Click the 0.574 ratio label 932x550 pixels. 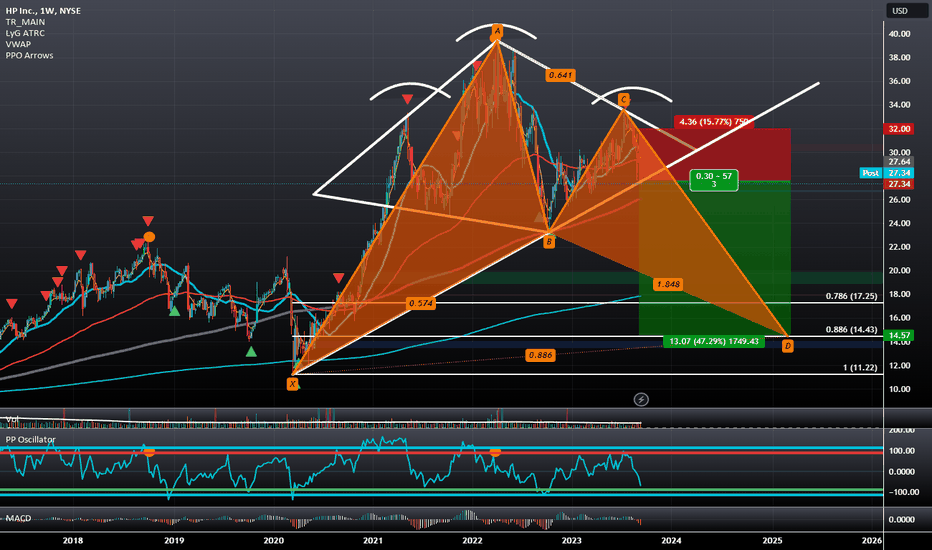click(421, 303)
